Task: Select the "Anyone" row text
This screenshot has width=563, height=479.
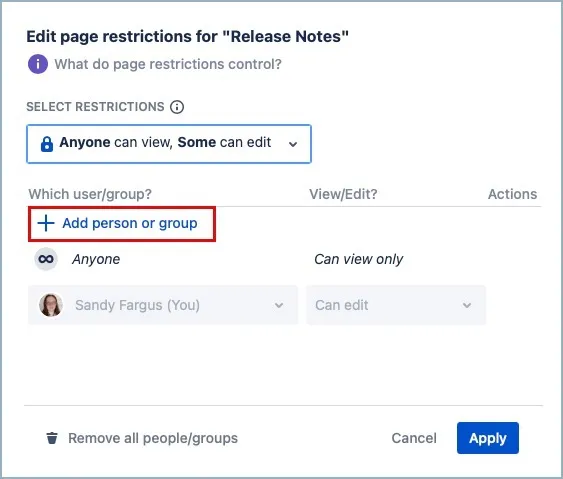Action: [x=96, y=259]
